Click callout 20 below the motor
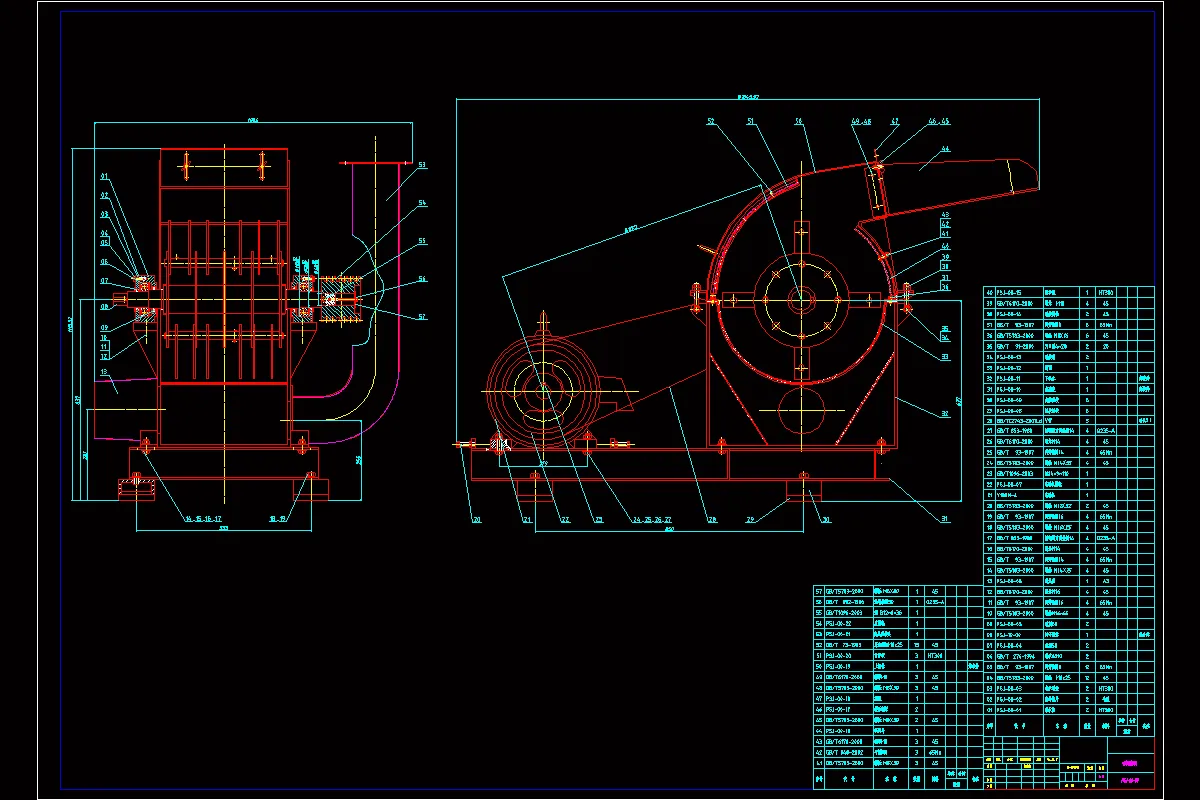This screenshot has height=800, width=1200. 477,519
